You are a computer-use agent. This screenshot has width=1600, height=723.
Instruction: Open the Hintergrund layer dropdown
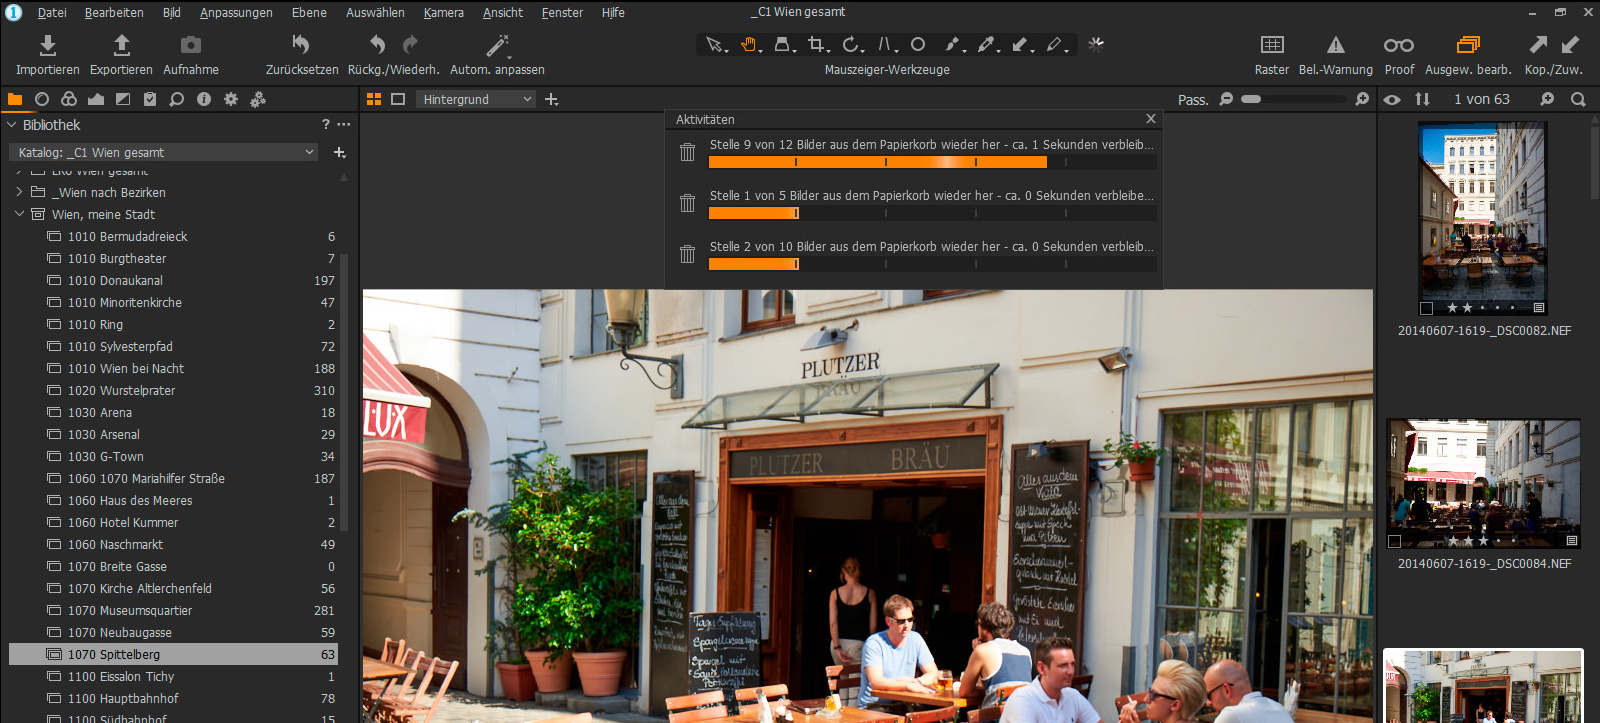[x=476, y=99]
